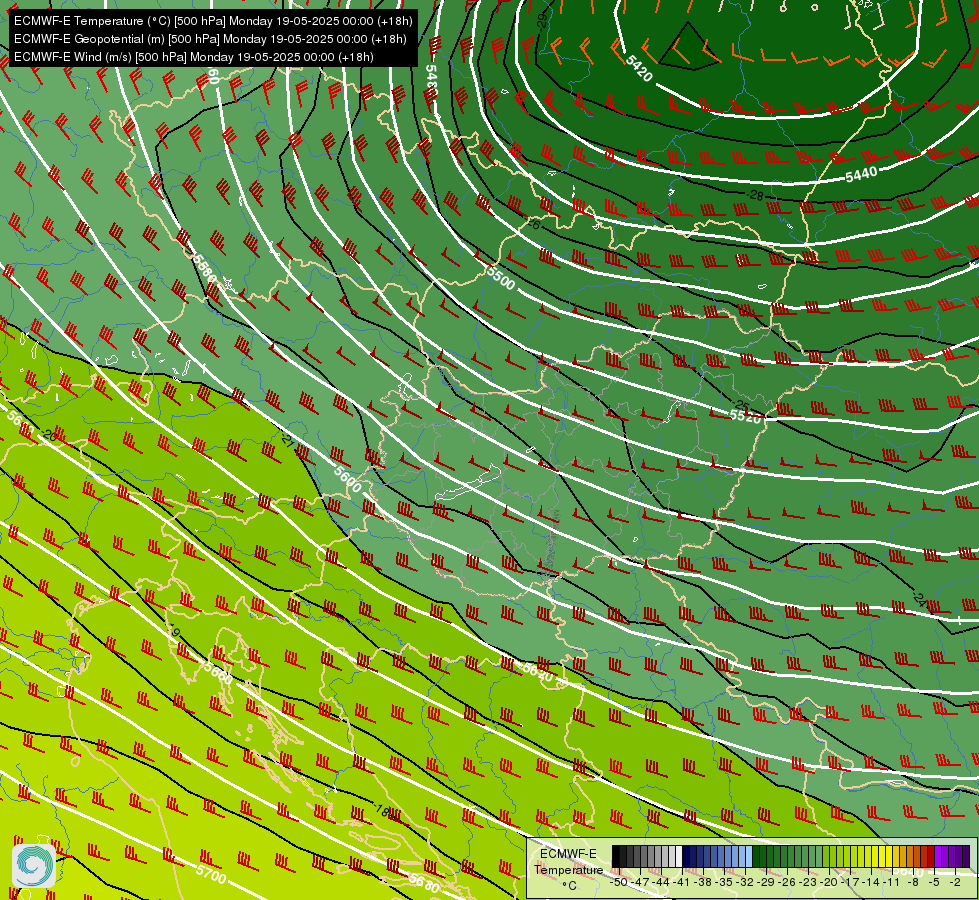Click the -2 tick label in the legend
Screen dimensions: 979x900
click(955, 883)
